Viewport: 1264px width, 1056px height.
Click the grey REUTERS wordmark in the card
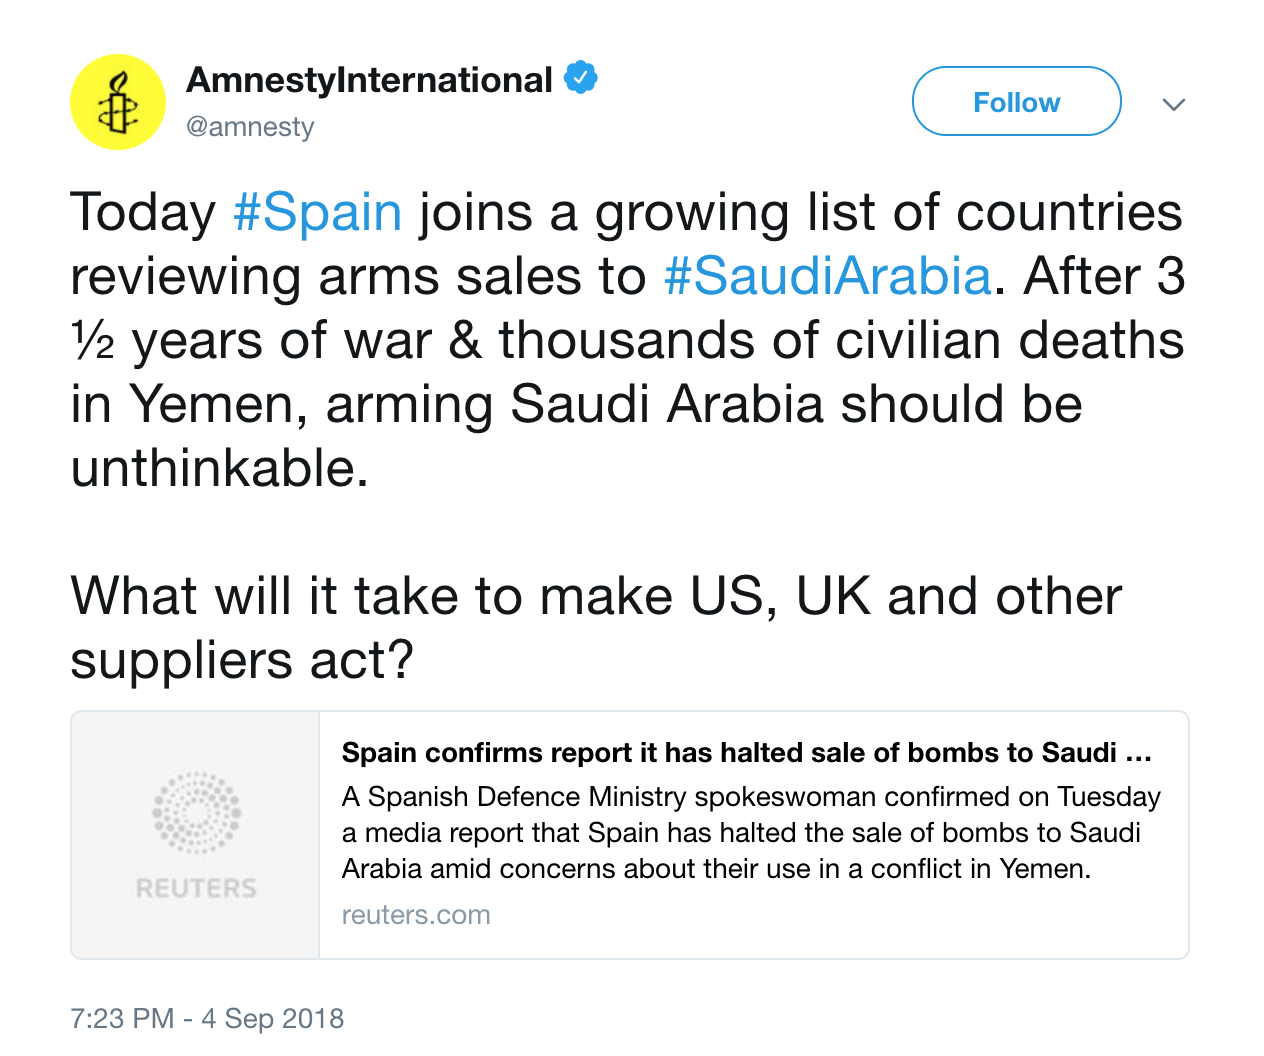196,888
